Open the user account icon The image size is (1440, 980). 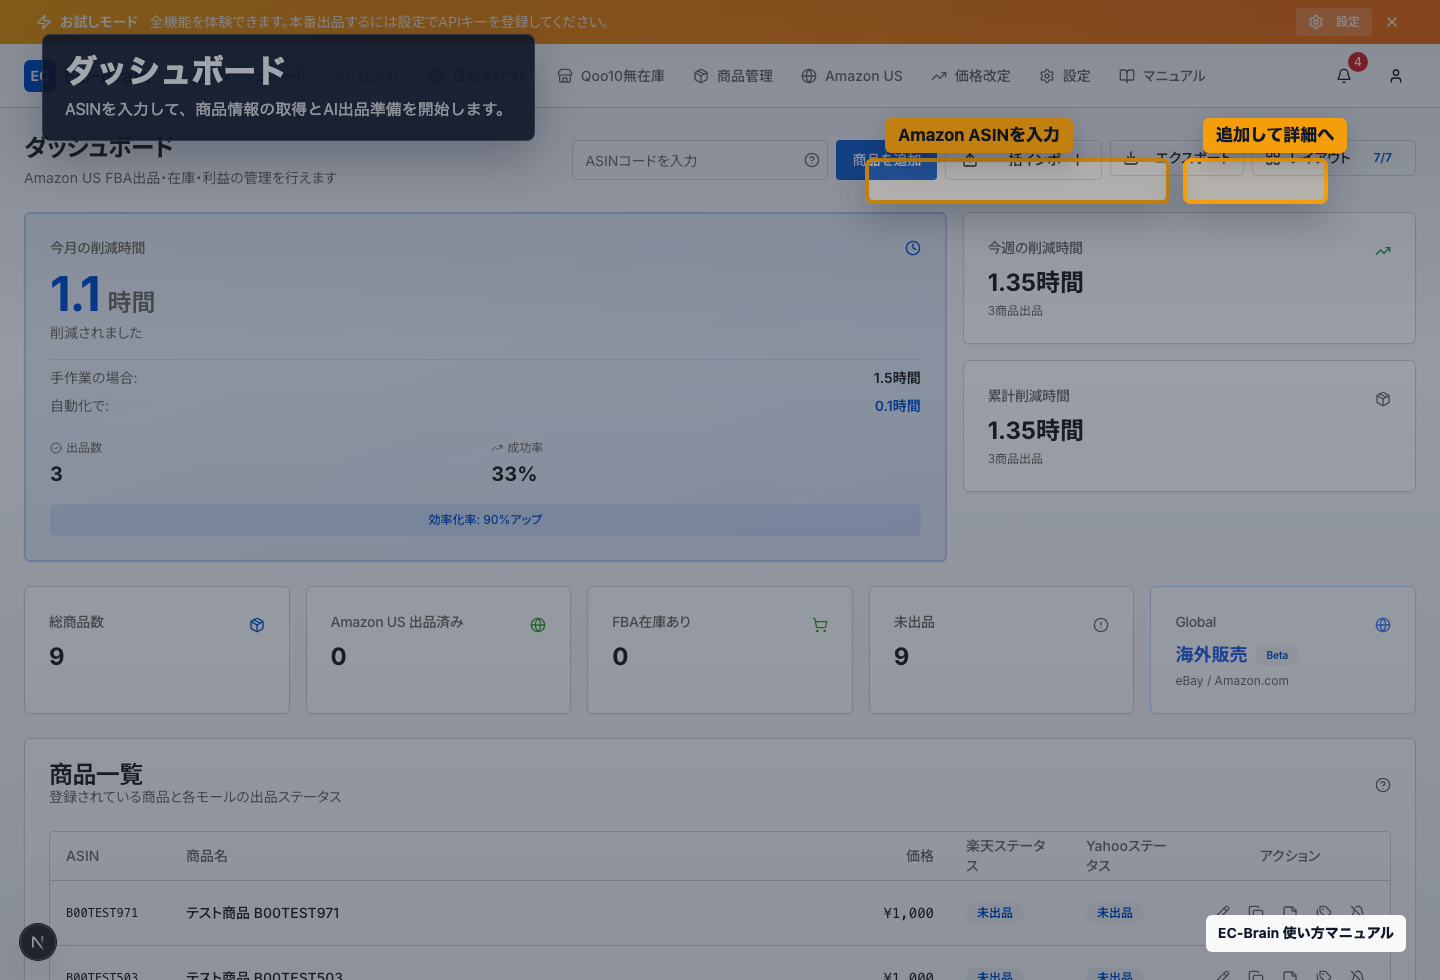[x=1396, y=76]
